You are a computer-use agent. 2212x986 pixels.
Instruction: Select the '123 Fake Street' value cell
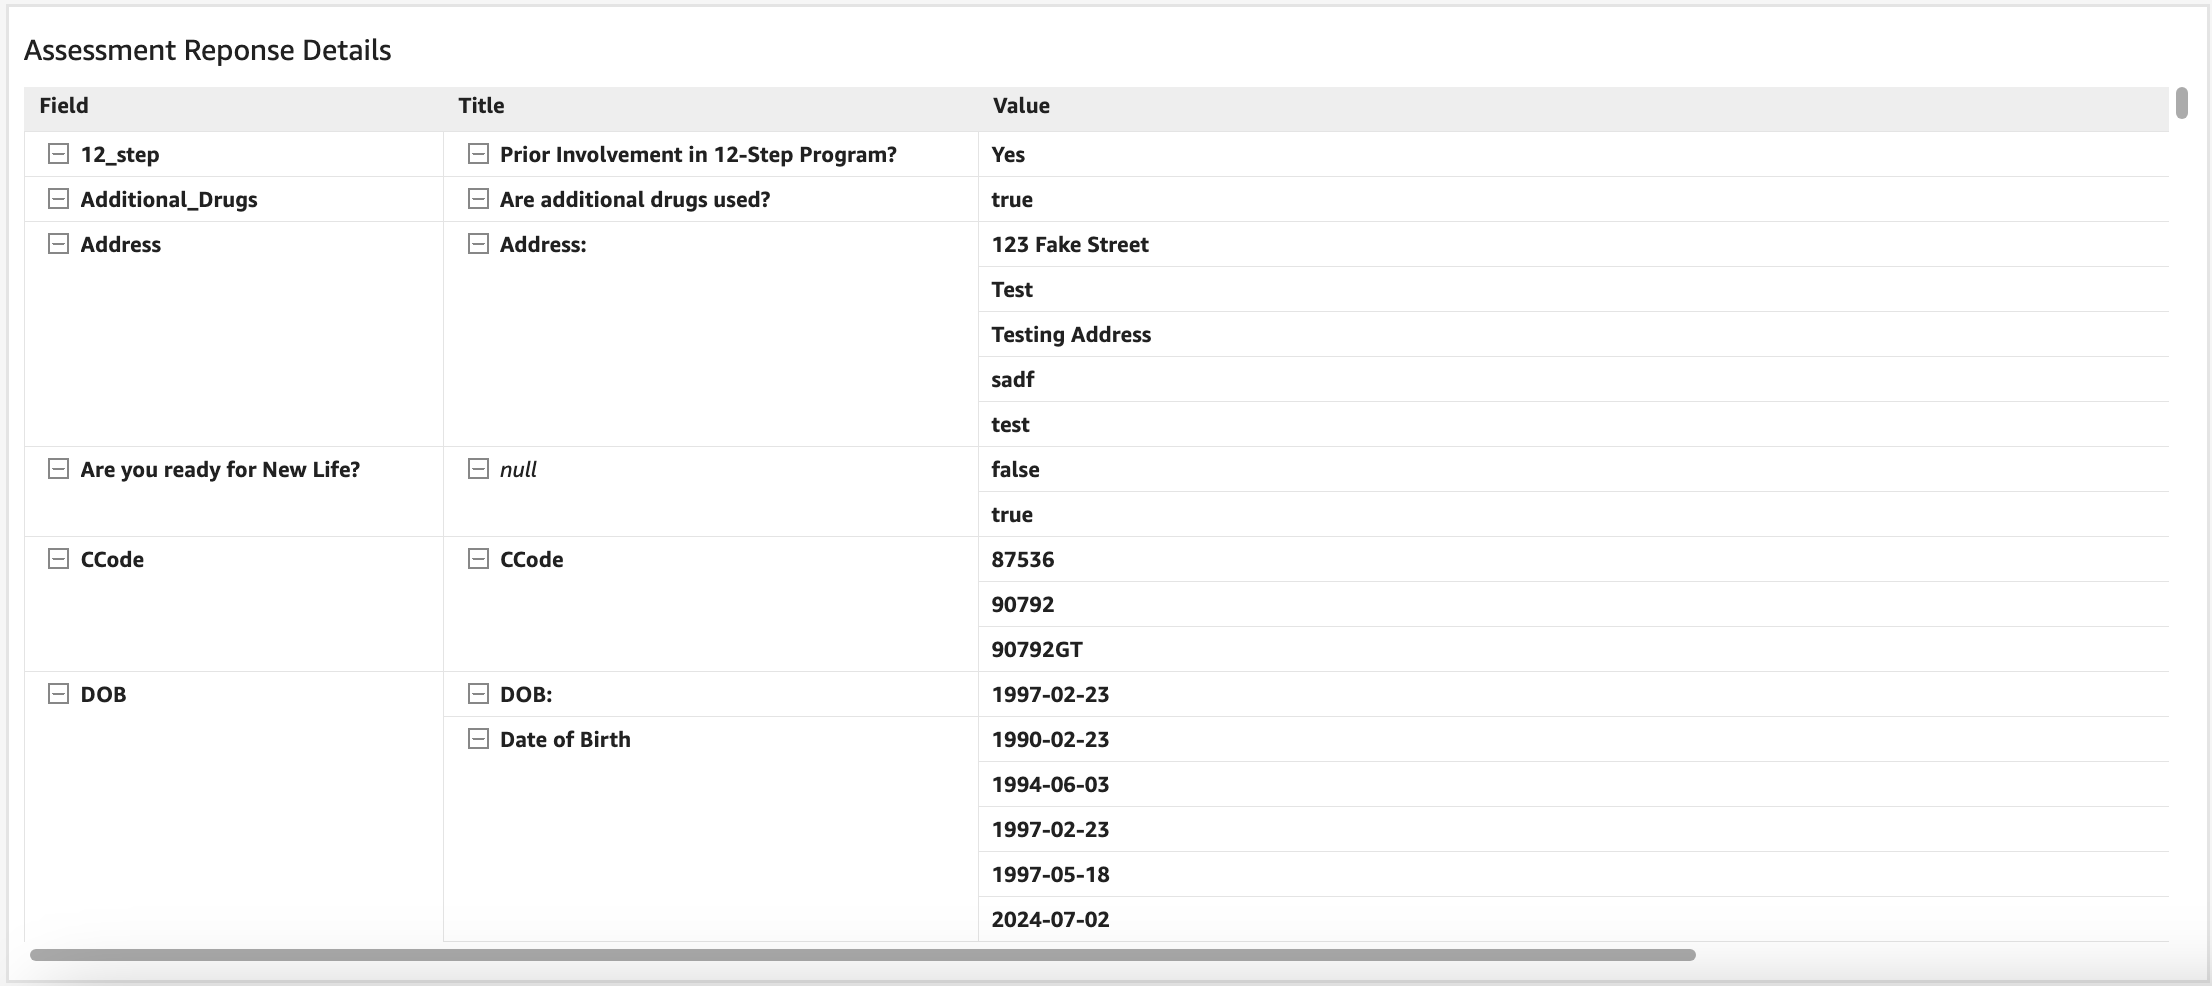click(x=1070, y=244)
